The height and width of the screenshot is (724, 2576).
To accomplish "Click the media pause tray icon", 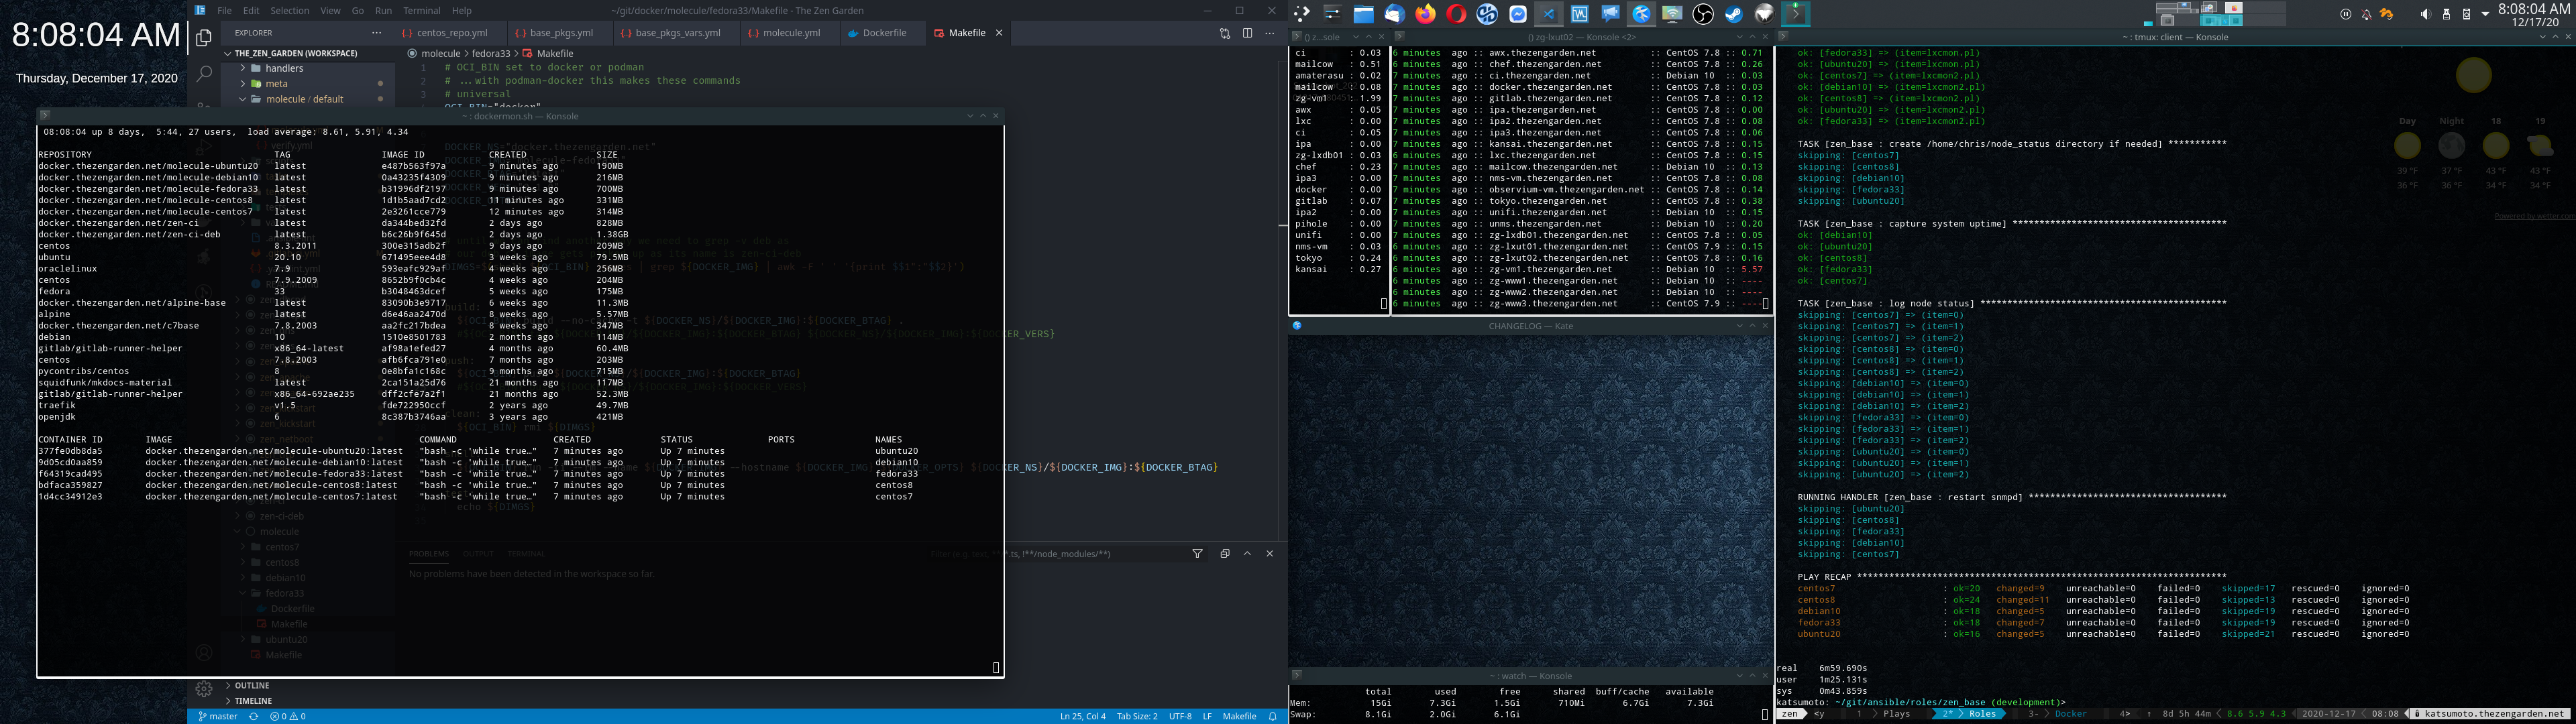I will pyautogui.click(x=2345, y=14).
